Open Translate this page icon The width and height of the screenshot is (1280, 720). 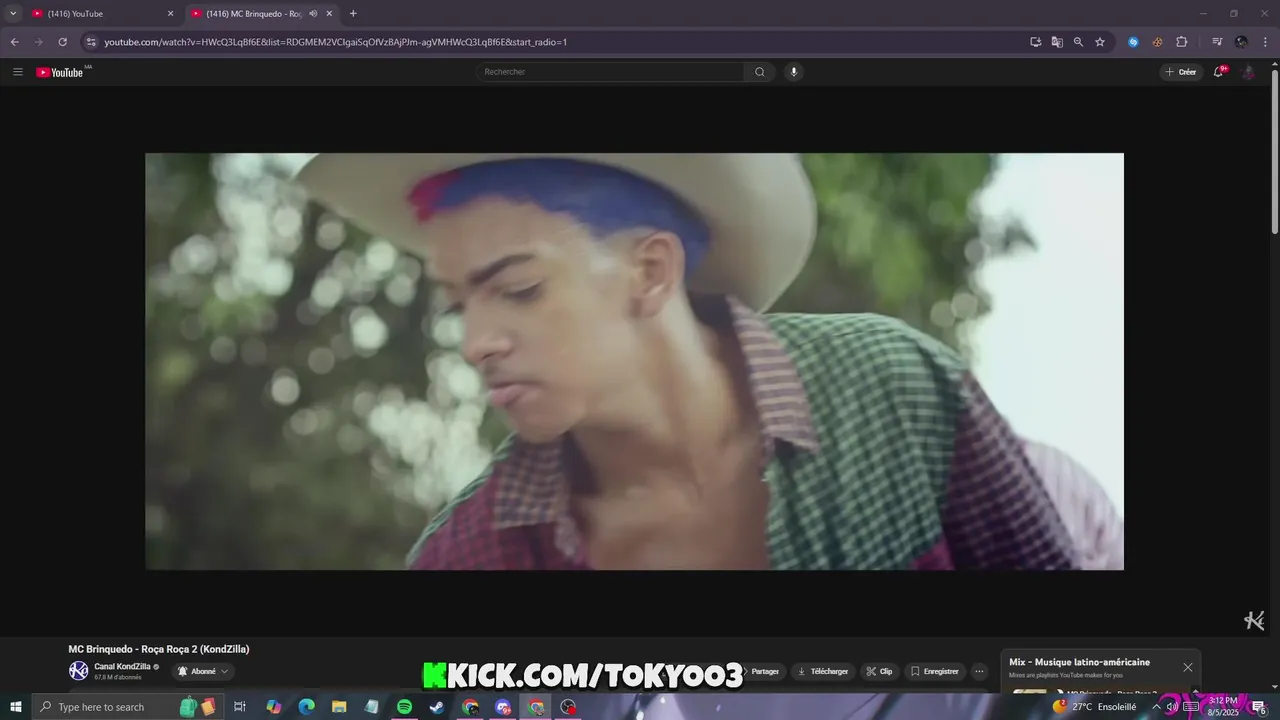1057,42
